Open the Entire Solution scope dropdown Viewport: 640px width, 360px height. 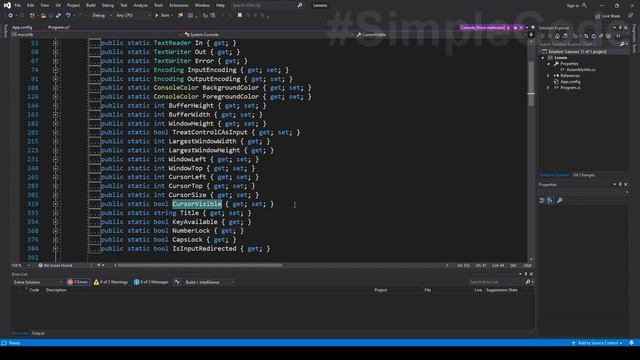click(37, 282)
